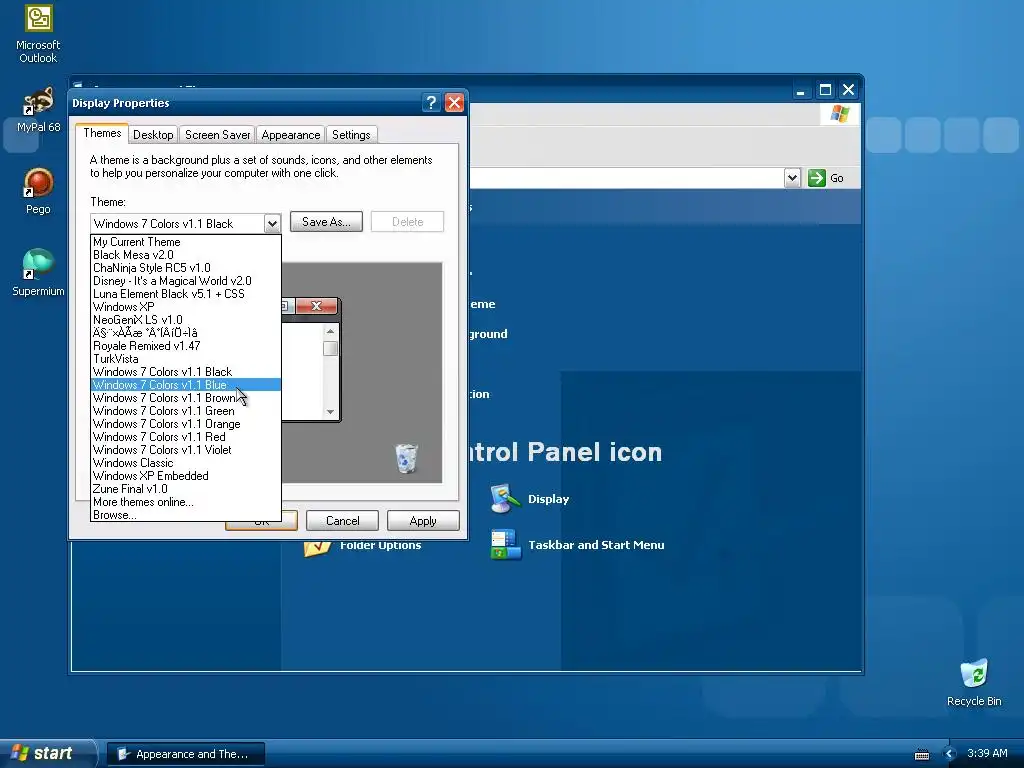
Task: Click the Appearance and Themes taskbar button
Action: tap(185, 754)
